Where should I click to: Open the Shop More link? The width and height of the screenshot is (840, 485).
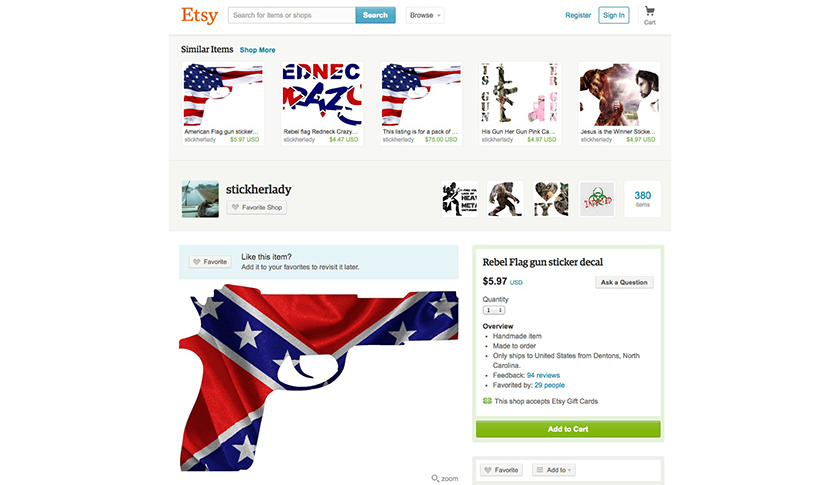click(x=257, y=50)
